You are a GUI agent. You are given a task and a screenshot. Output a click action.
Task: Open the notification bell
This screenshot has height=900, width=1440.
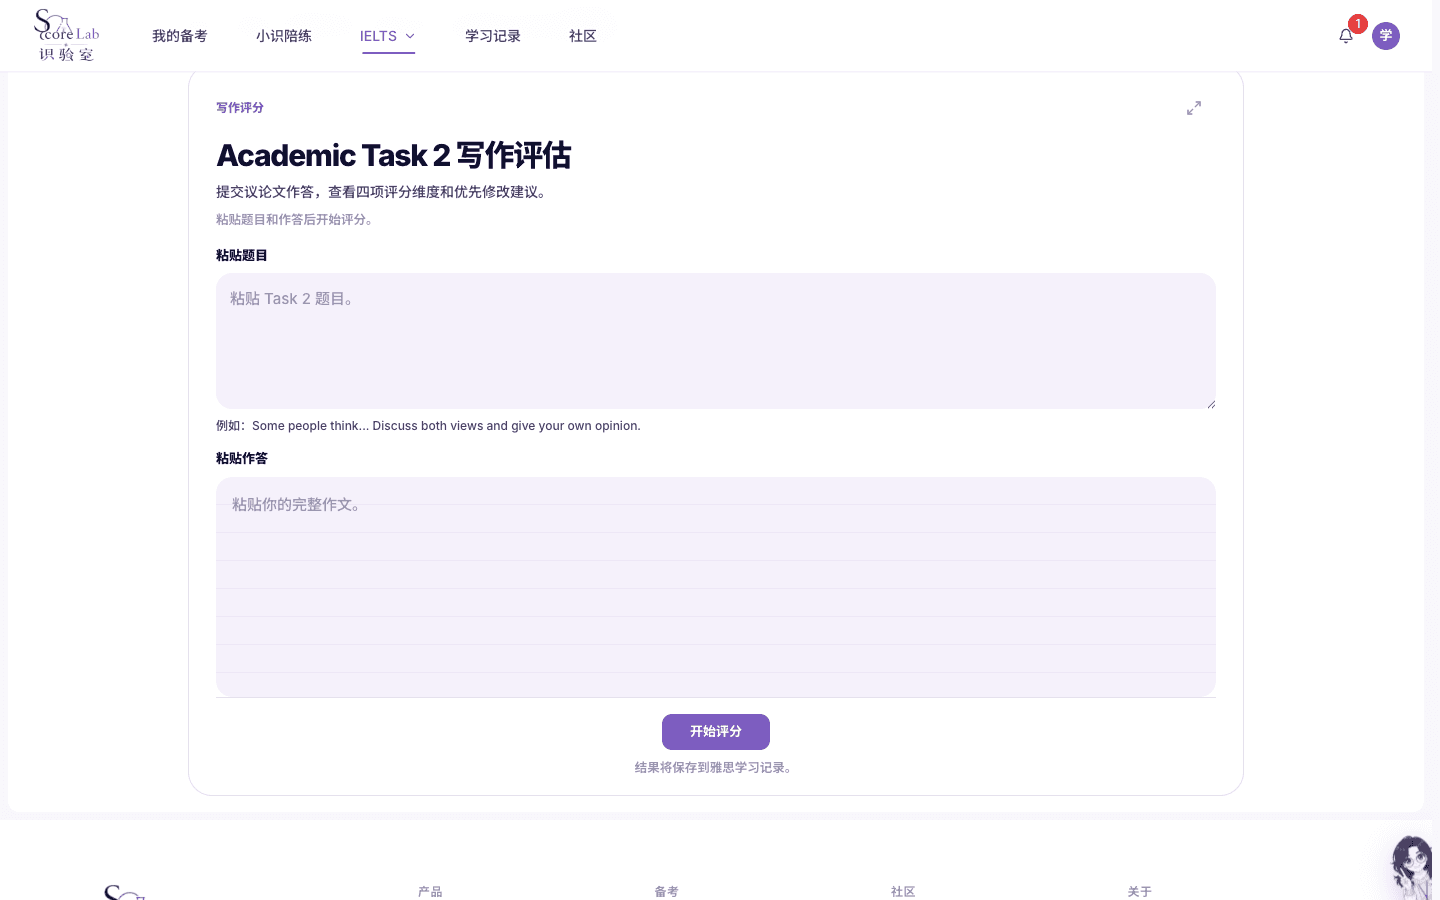[x=1346, y=36]
